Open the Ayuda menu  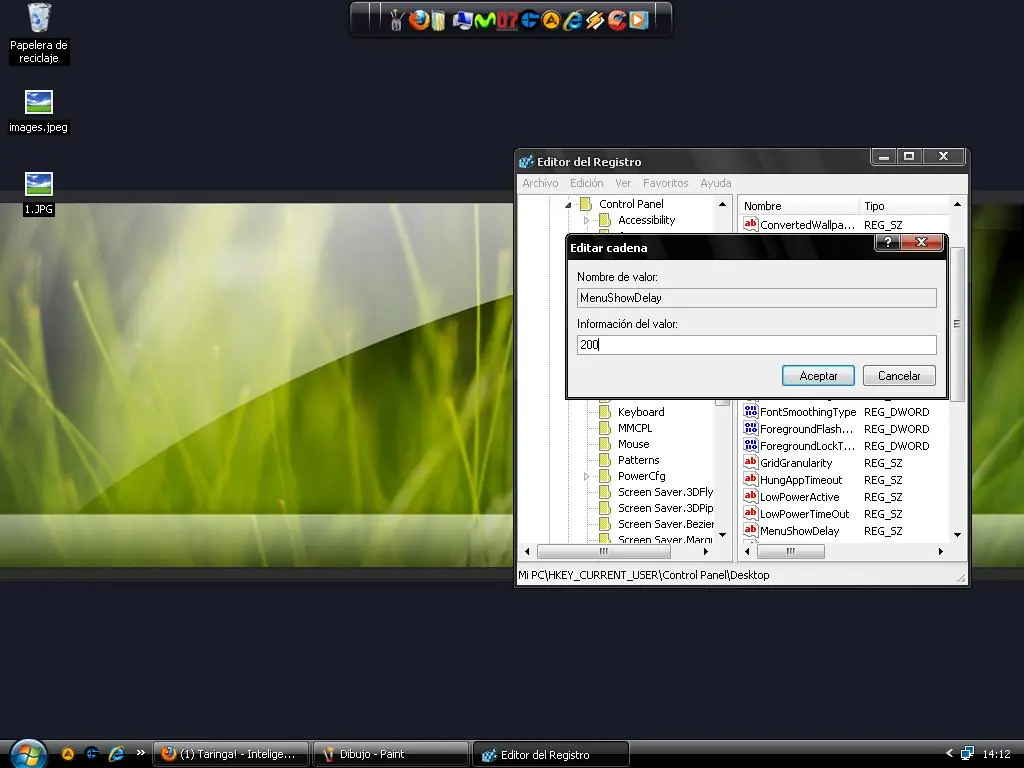(x=716, y=184)
